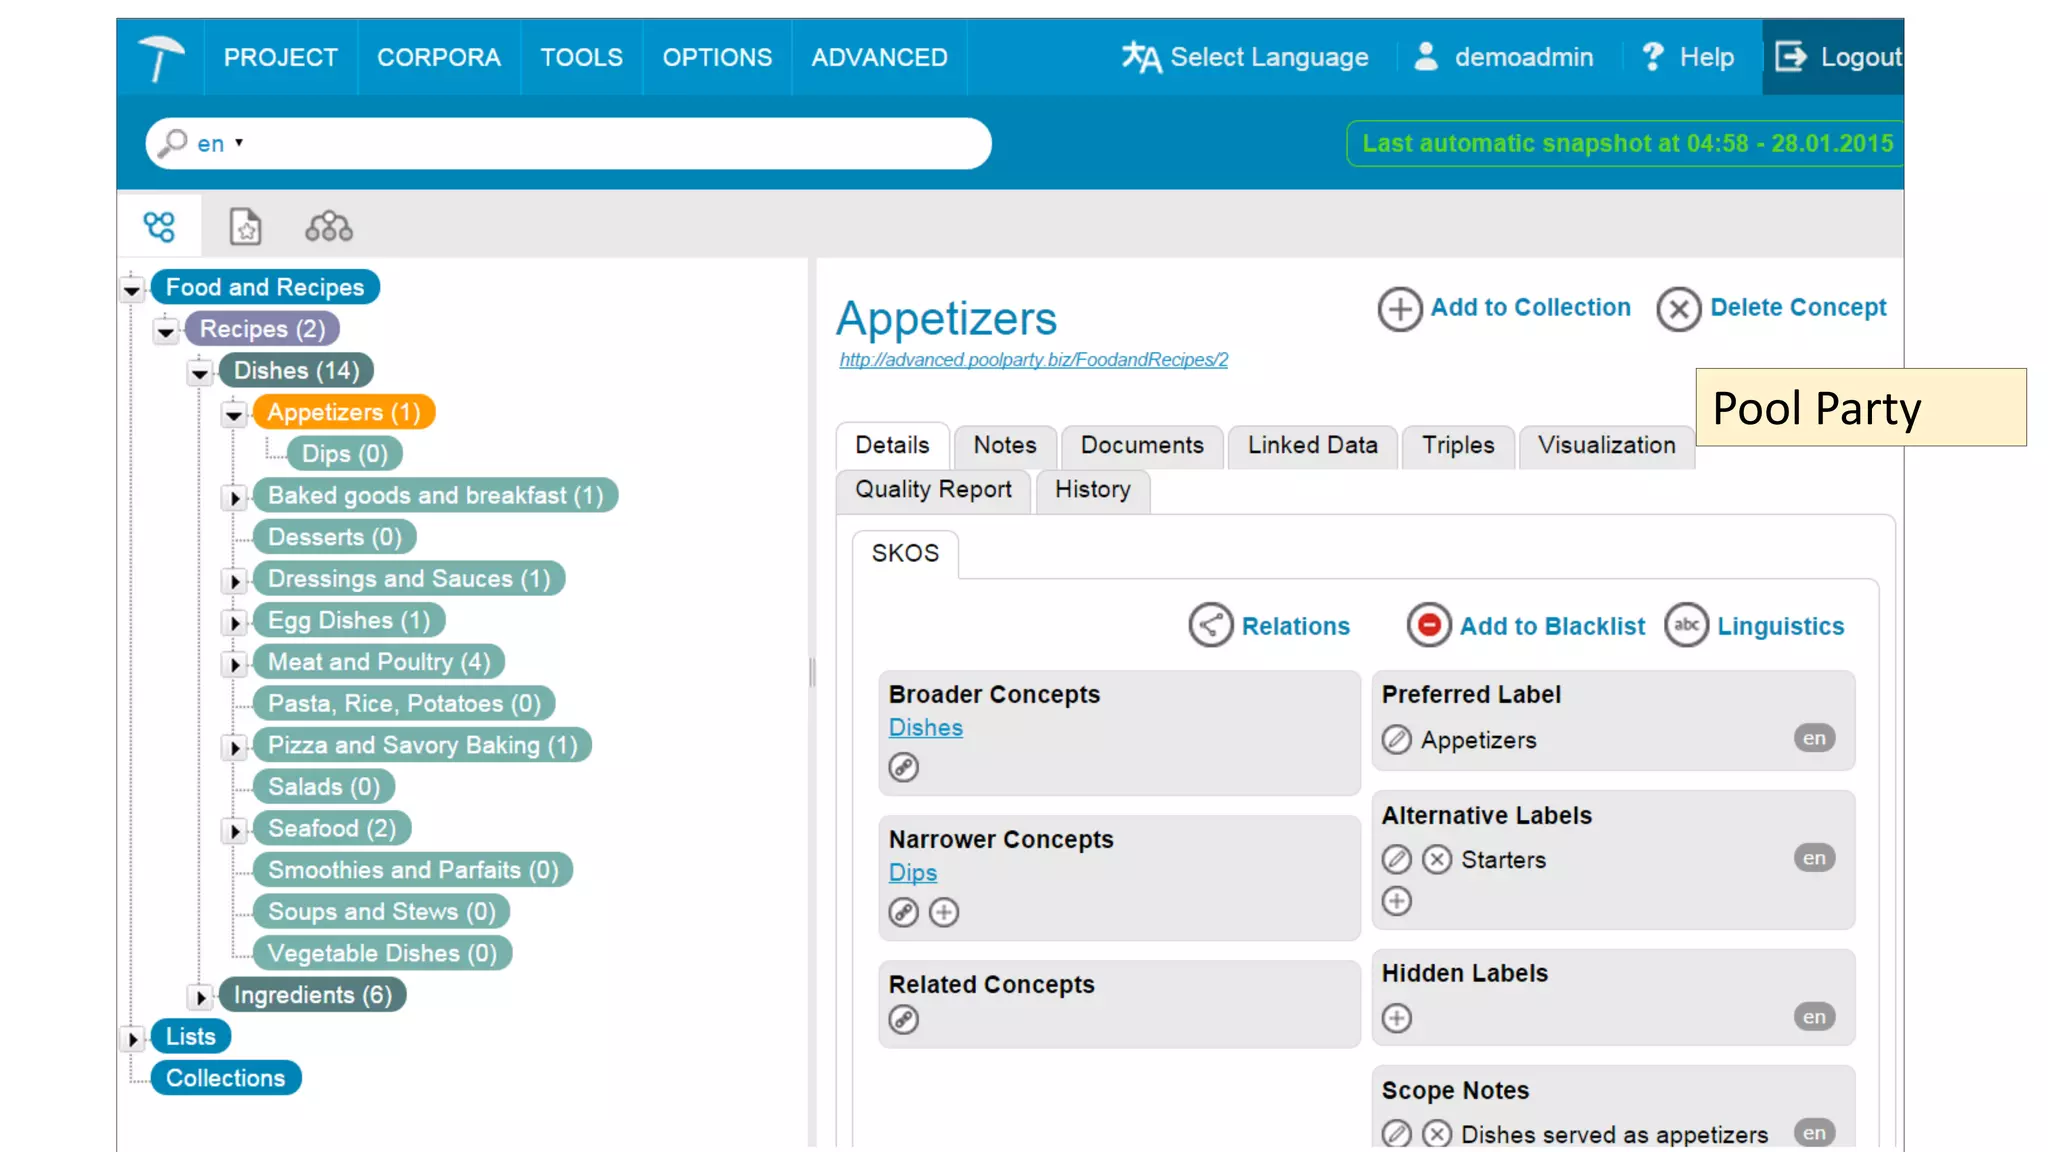Screen dimensions: 2048x1152
Task: Remove the Starters alternative label
Action: pyautogui.click(x=1437, y=860)
